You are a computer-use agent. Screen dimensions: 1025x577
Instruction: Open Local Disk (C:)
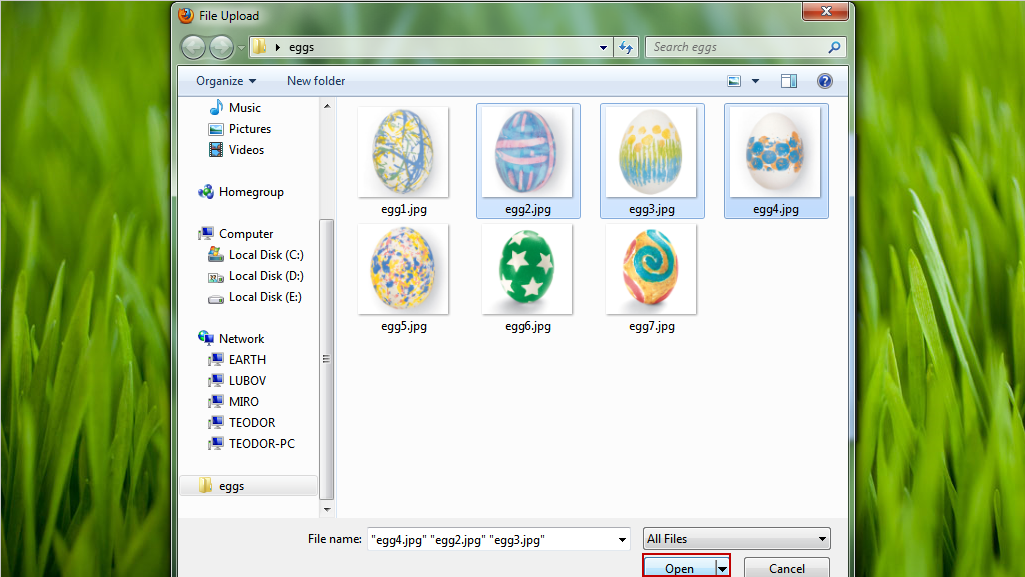click(256, 255)
